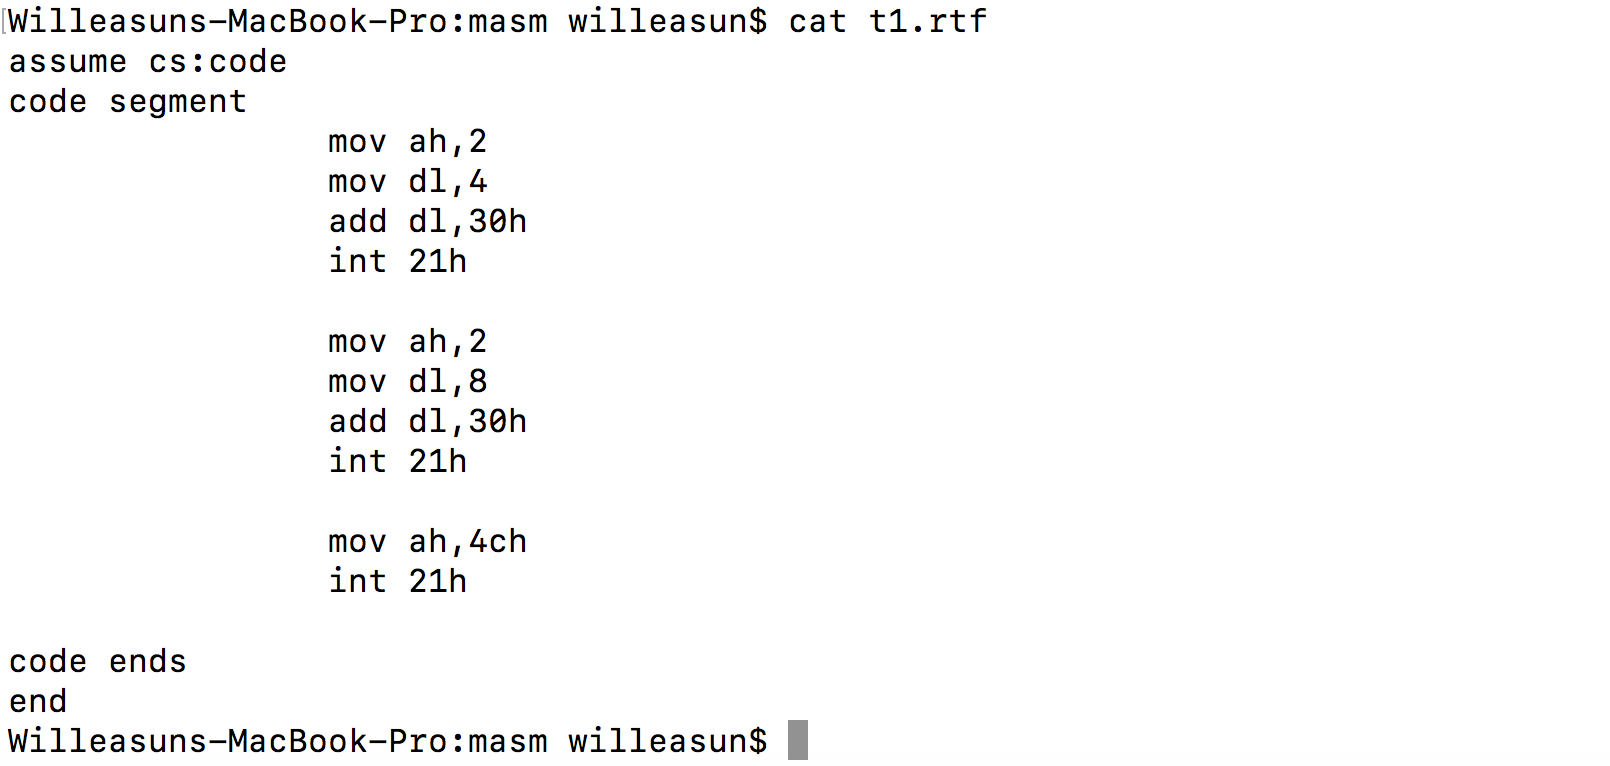Image resolution: width=1610 pixels, height=766 pixels.
Task: Click the last "int 21h" line
Action: [397, 582]
